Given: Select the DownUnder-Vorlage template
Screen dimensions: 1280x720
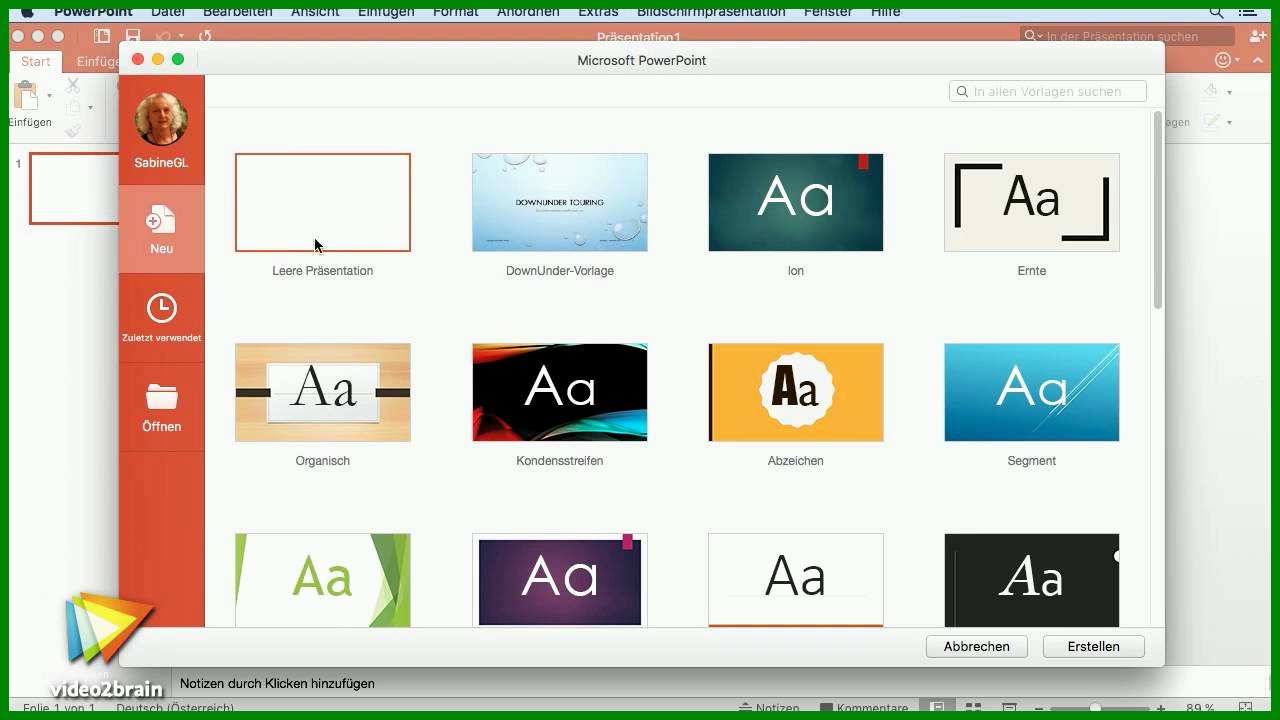Looking at the screenshot, I should click(560, 202).
